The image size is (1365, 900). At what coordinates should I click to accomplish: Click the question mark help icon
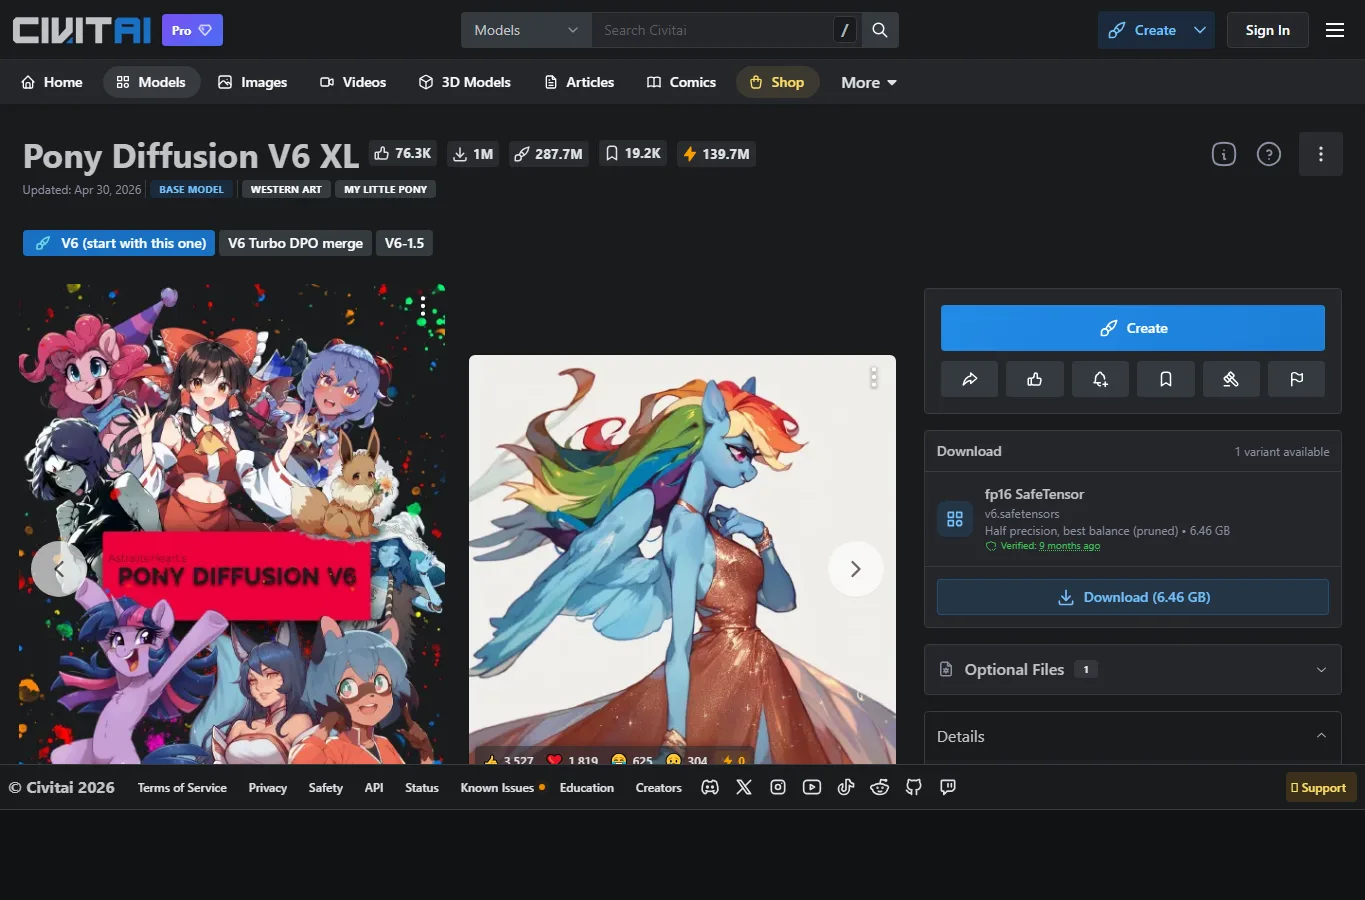pyautogui.click(x=1269, y=154)
